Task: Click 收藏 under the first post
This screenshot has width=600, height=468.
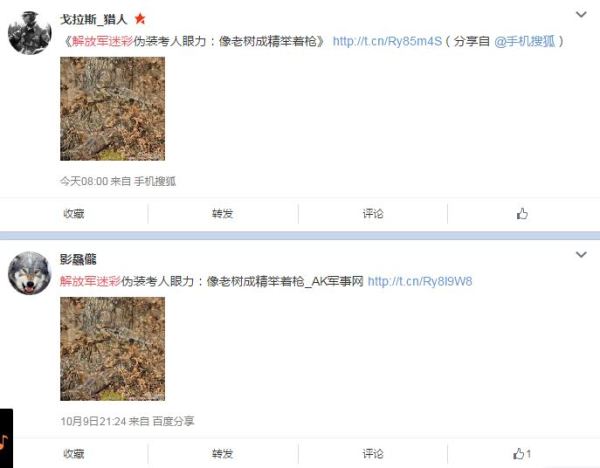Action: tap(74, 214)
